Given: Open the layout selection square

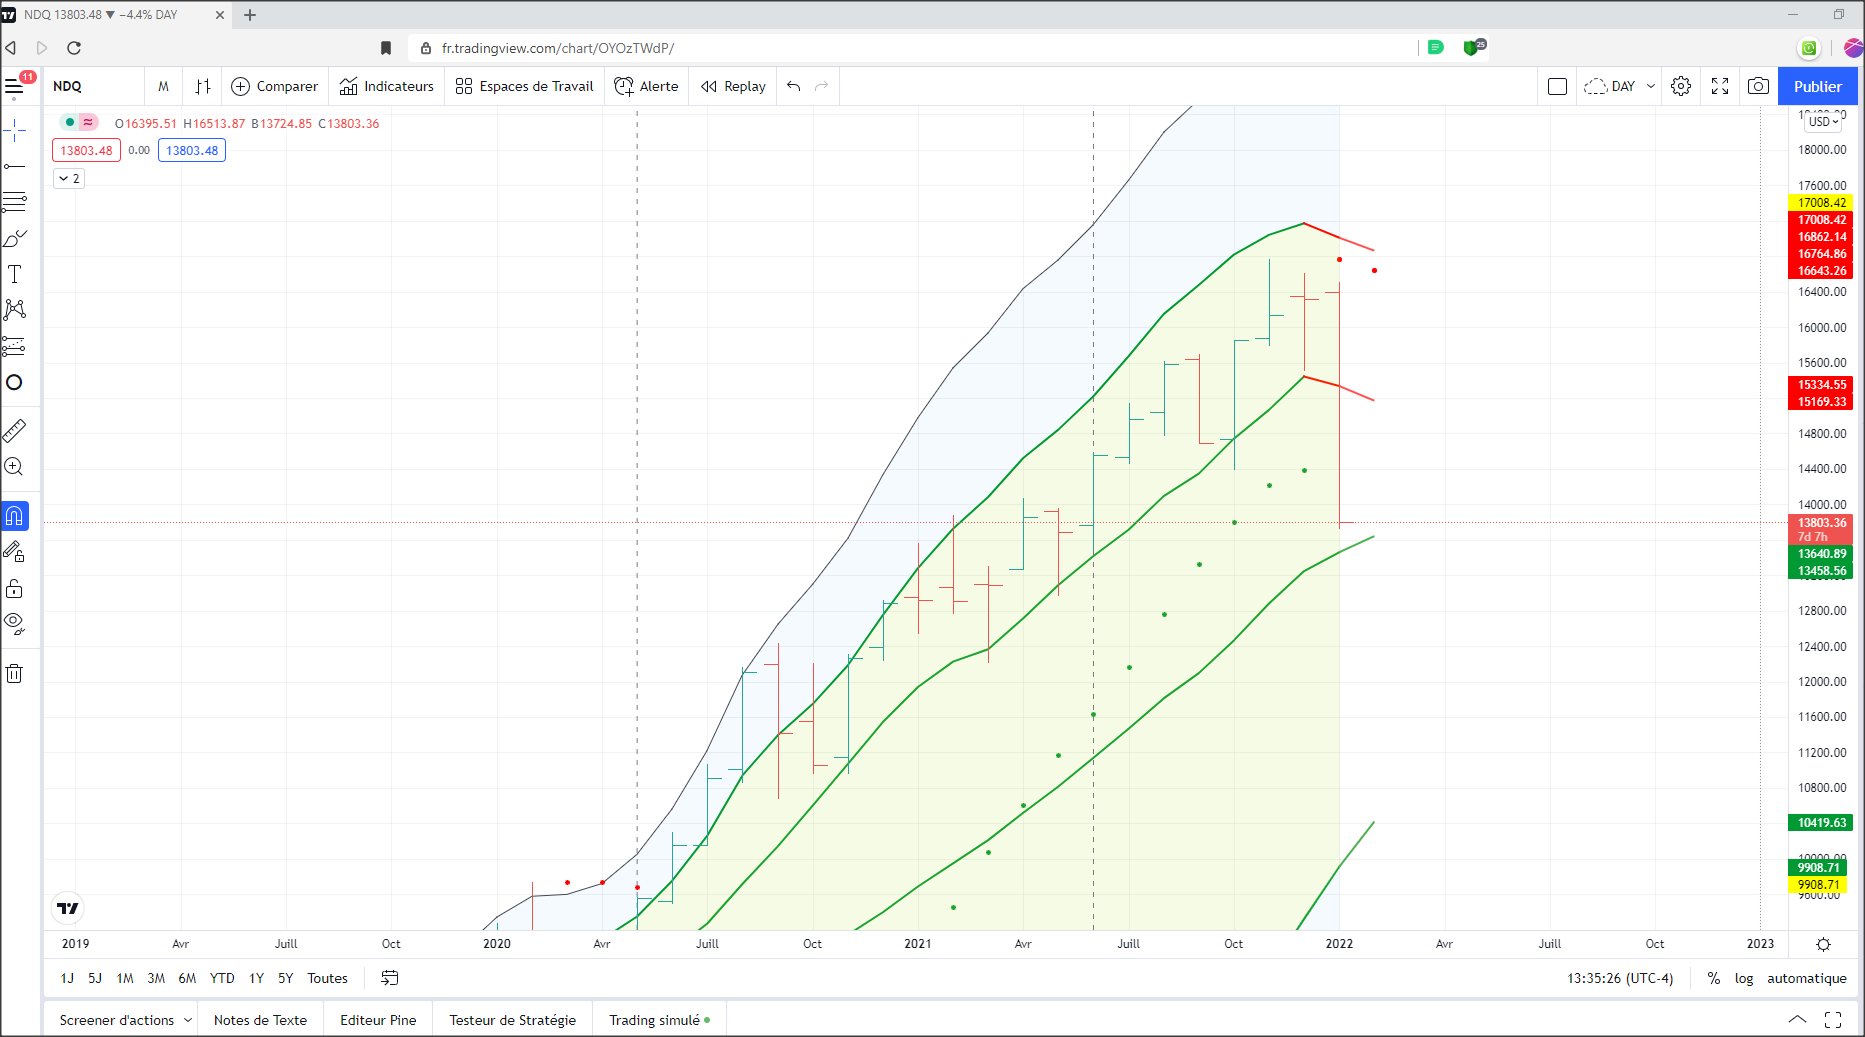Looking at the screenshot, I should tap(1557, 86).
